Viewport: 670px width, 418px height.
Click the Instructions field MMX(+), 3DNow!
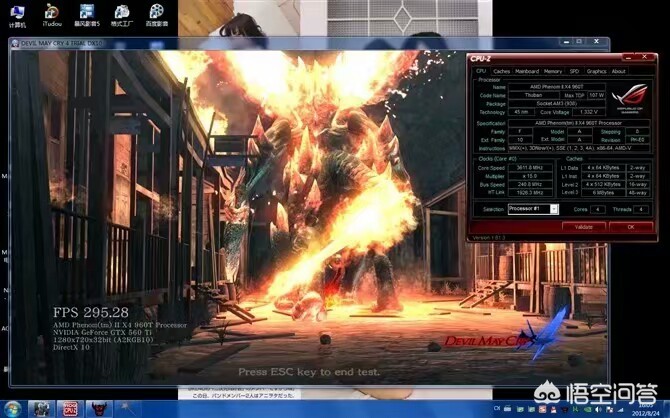click(579, 148)
